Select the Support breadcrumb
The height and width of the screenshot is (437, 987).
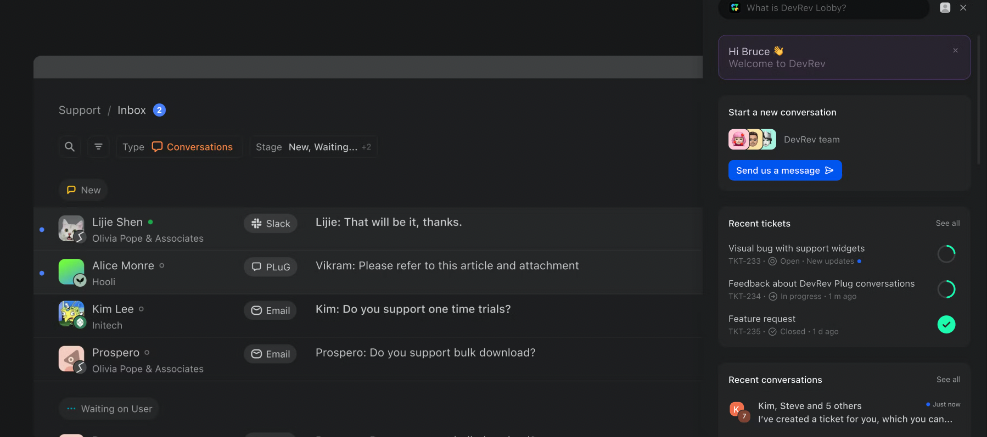79,110
